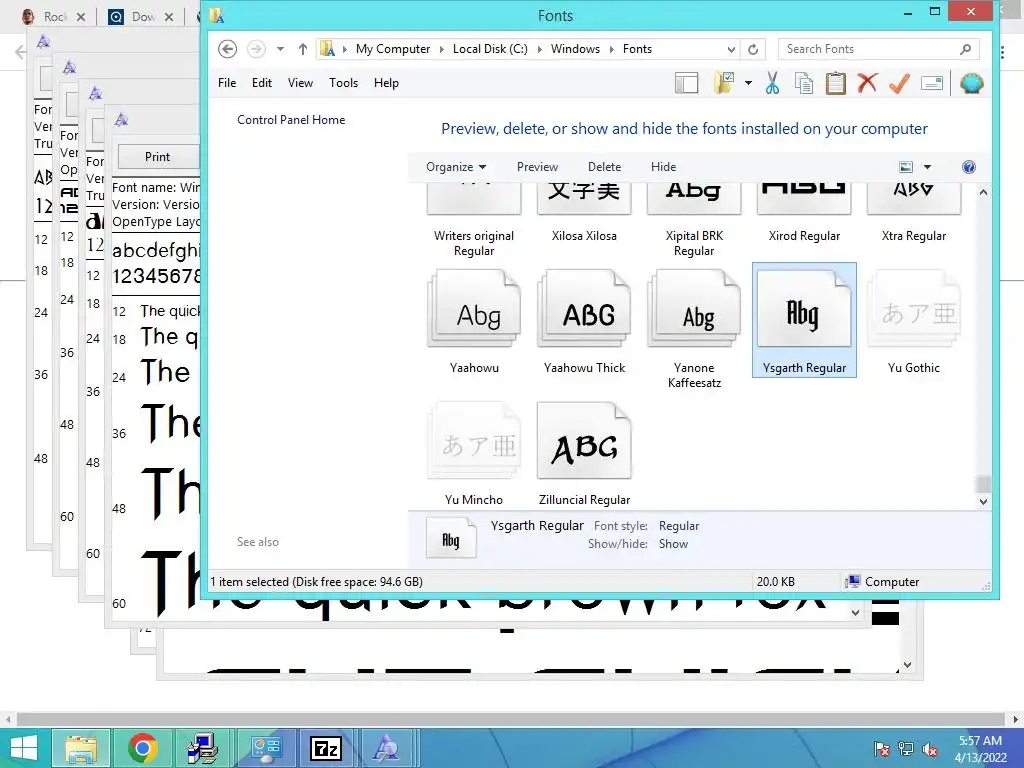Expand the arrow after My Computer breadcrumb

click(x=441, y=49)
